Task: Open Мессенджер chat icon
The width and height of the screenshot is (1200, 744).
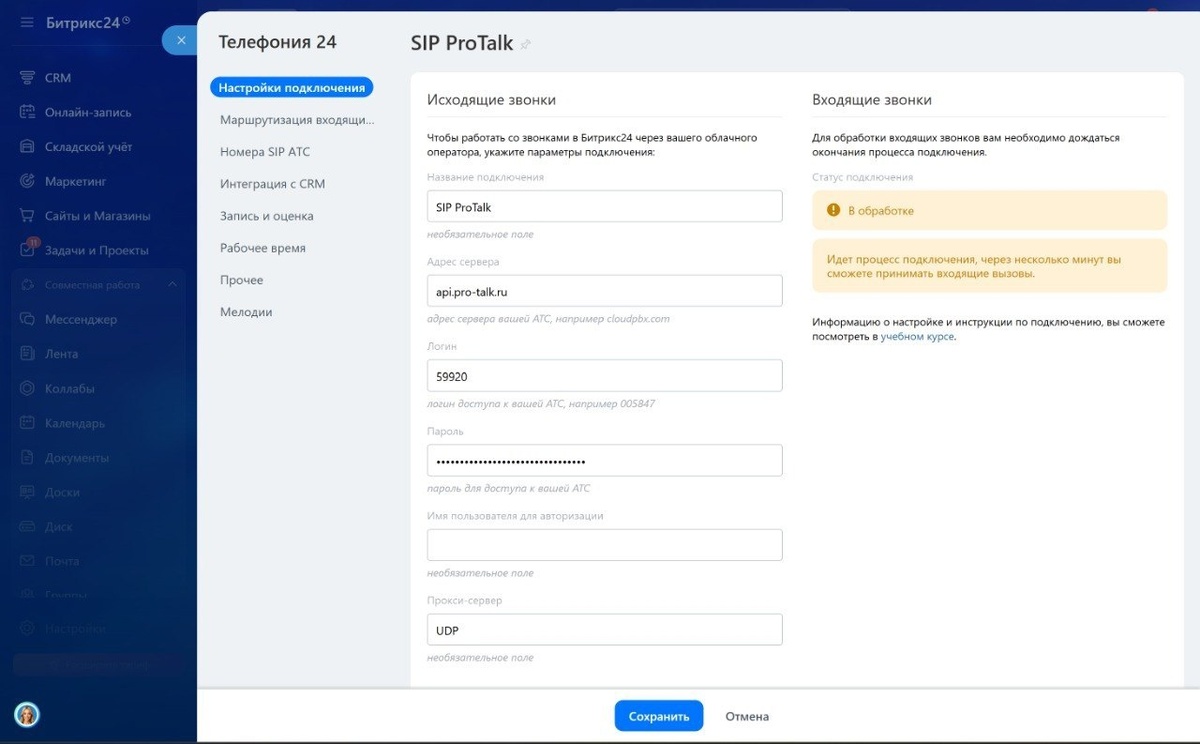Action: [x=27, y=320]
